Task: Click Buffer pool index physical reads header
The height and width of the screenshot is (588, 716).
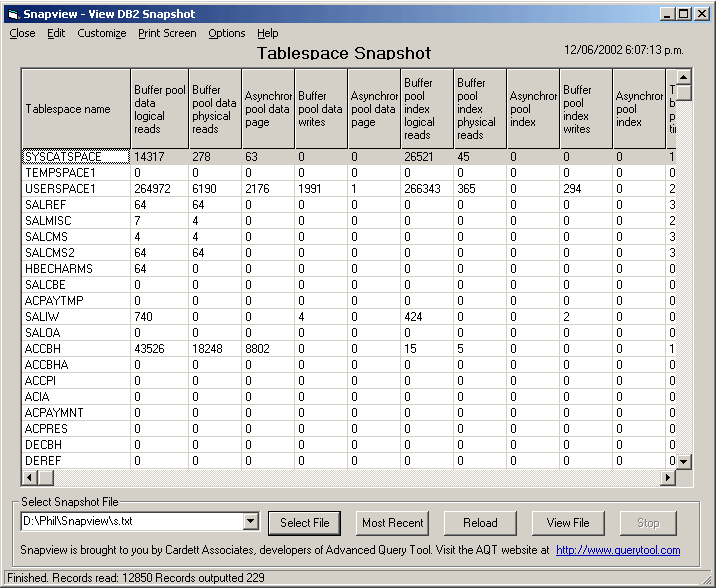Action: coord(480,109)
